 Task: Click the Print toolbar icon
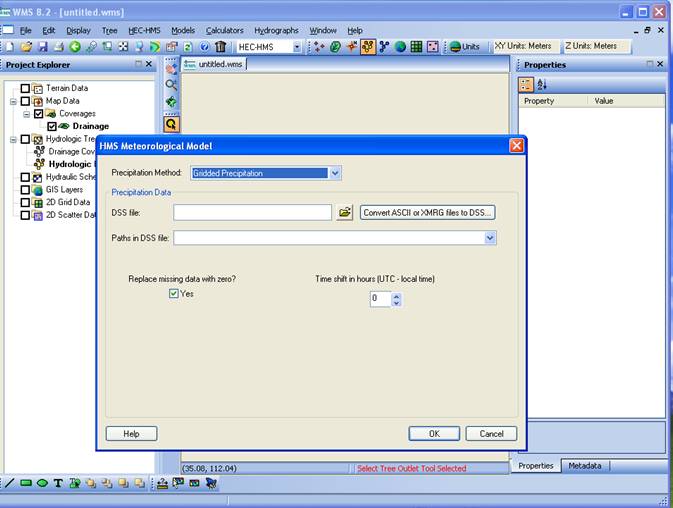pos(59,46)
